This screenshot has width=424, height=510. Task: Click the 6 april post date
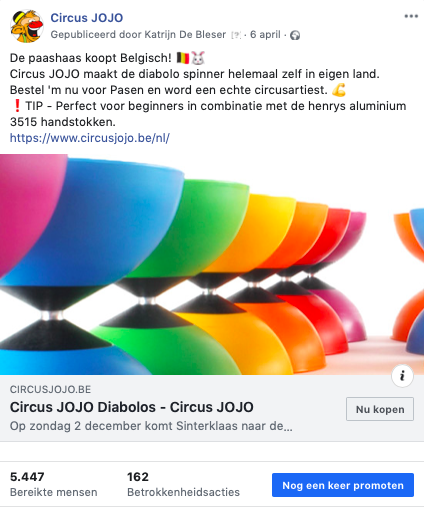point(265,35)
